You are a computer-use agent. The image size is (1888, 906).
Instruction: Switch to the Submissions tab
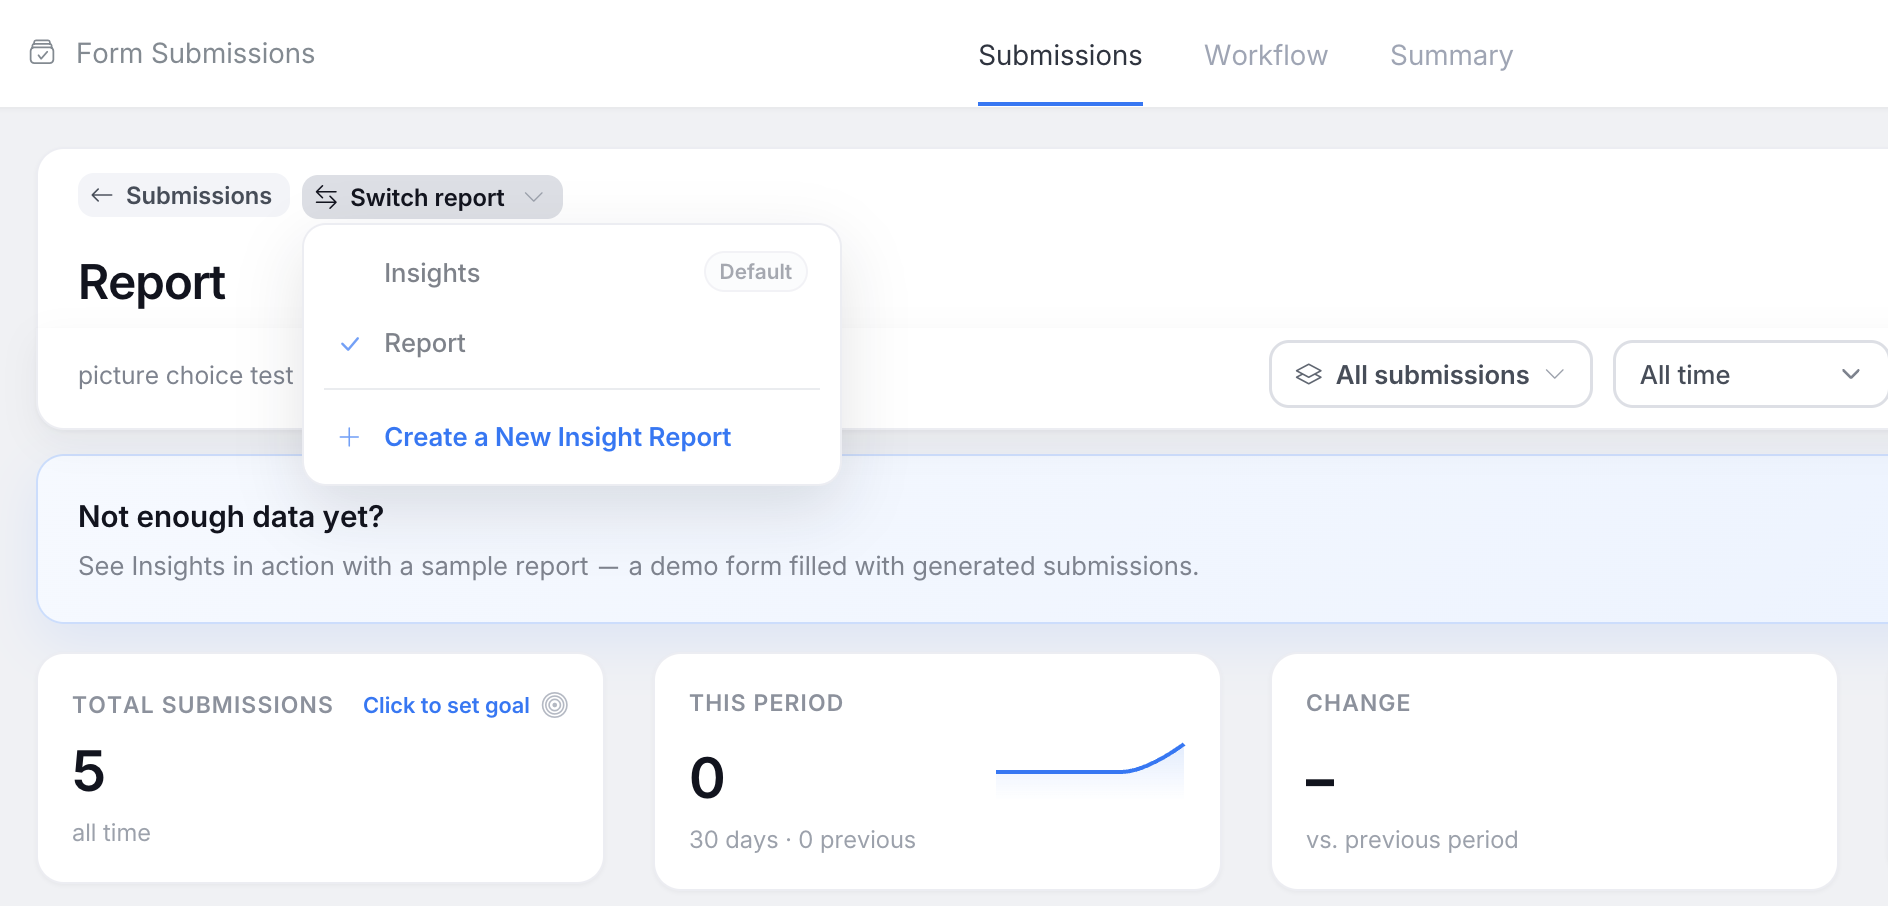(1060, 55)
